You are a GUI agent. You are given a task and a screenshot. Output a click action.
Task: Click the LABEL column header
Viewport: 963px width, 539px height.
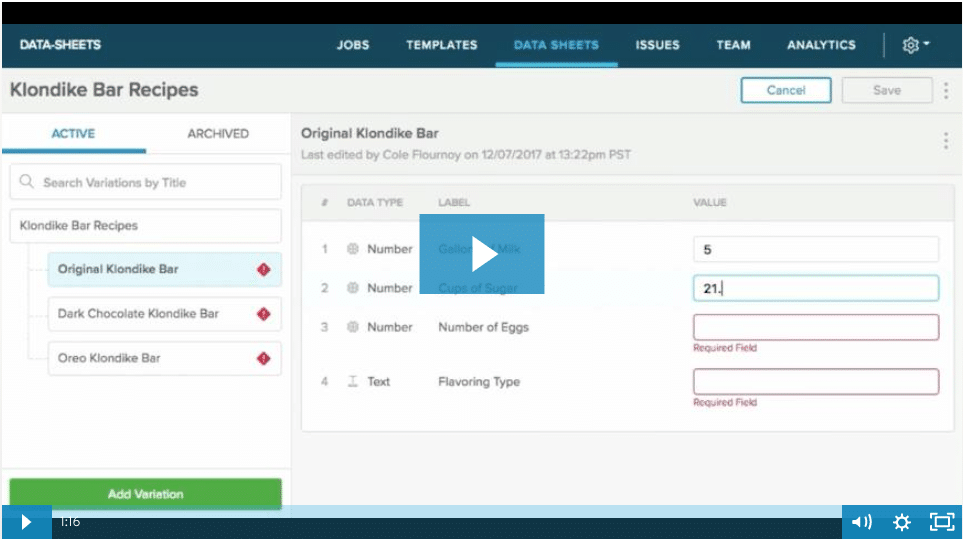454,202
